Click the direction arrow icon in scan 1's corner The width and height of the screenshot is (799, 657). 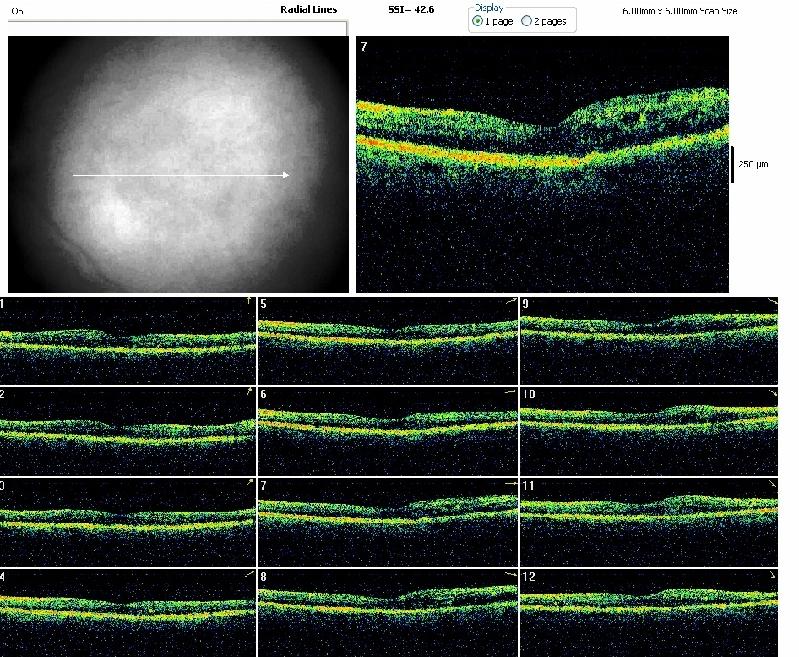coord(249,301)
